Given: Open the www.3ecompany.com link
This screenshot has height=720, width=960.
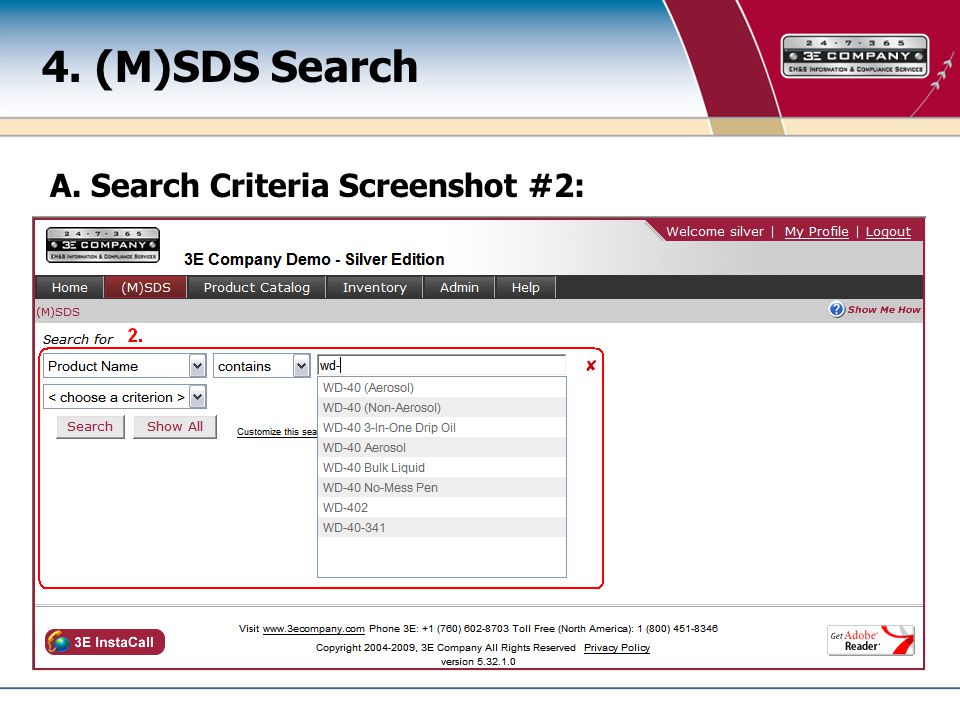Looking at the screenshot, I should click(313, 629).
